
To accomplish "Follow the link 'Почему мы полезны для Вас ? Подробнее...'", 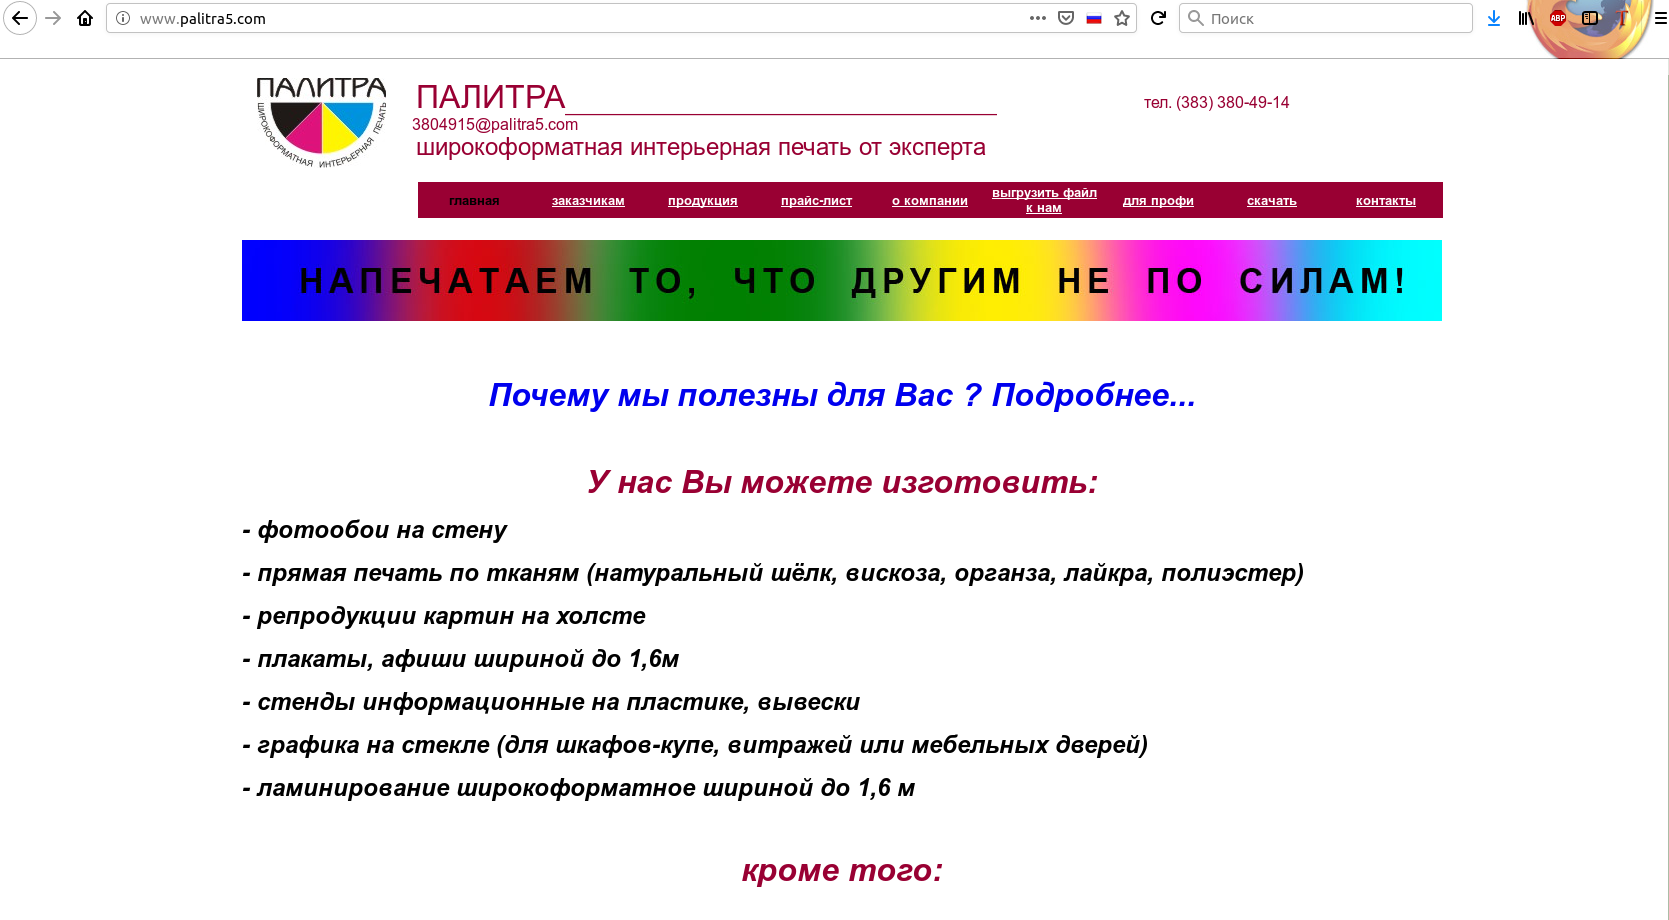I will (842, 395).
